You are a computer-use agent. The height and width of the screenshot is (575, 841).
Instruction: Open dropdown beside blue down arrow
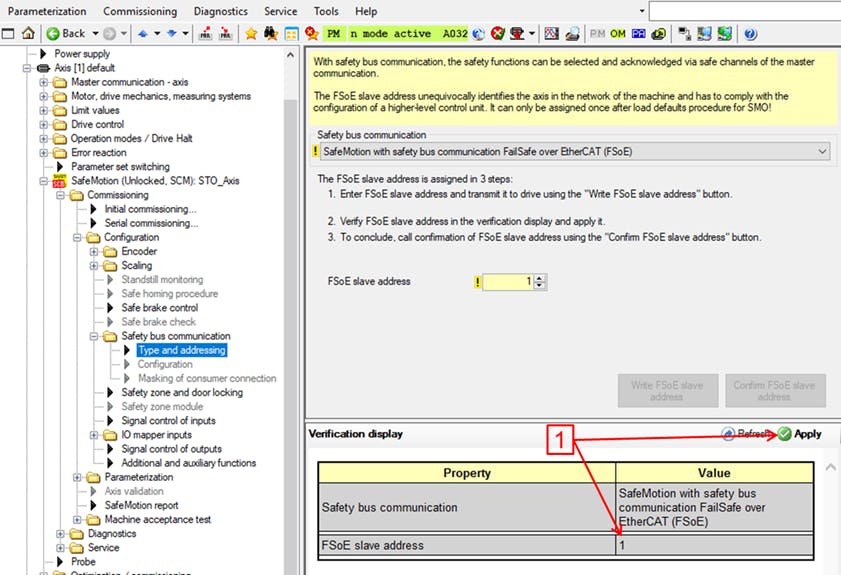point(185,34)
